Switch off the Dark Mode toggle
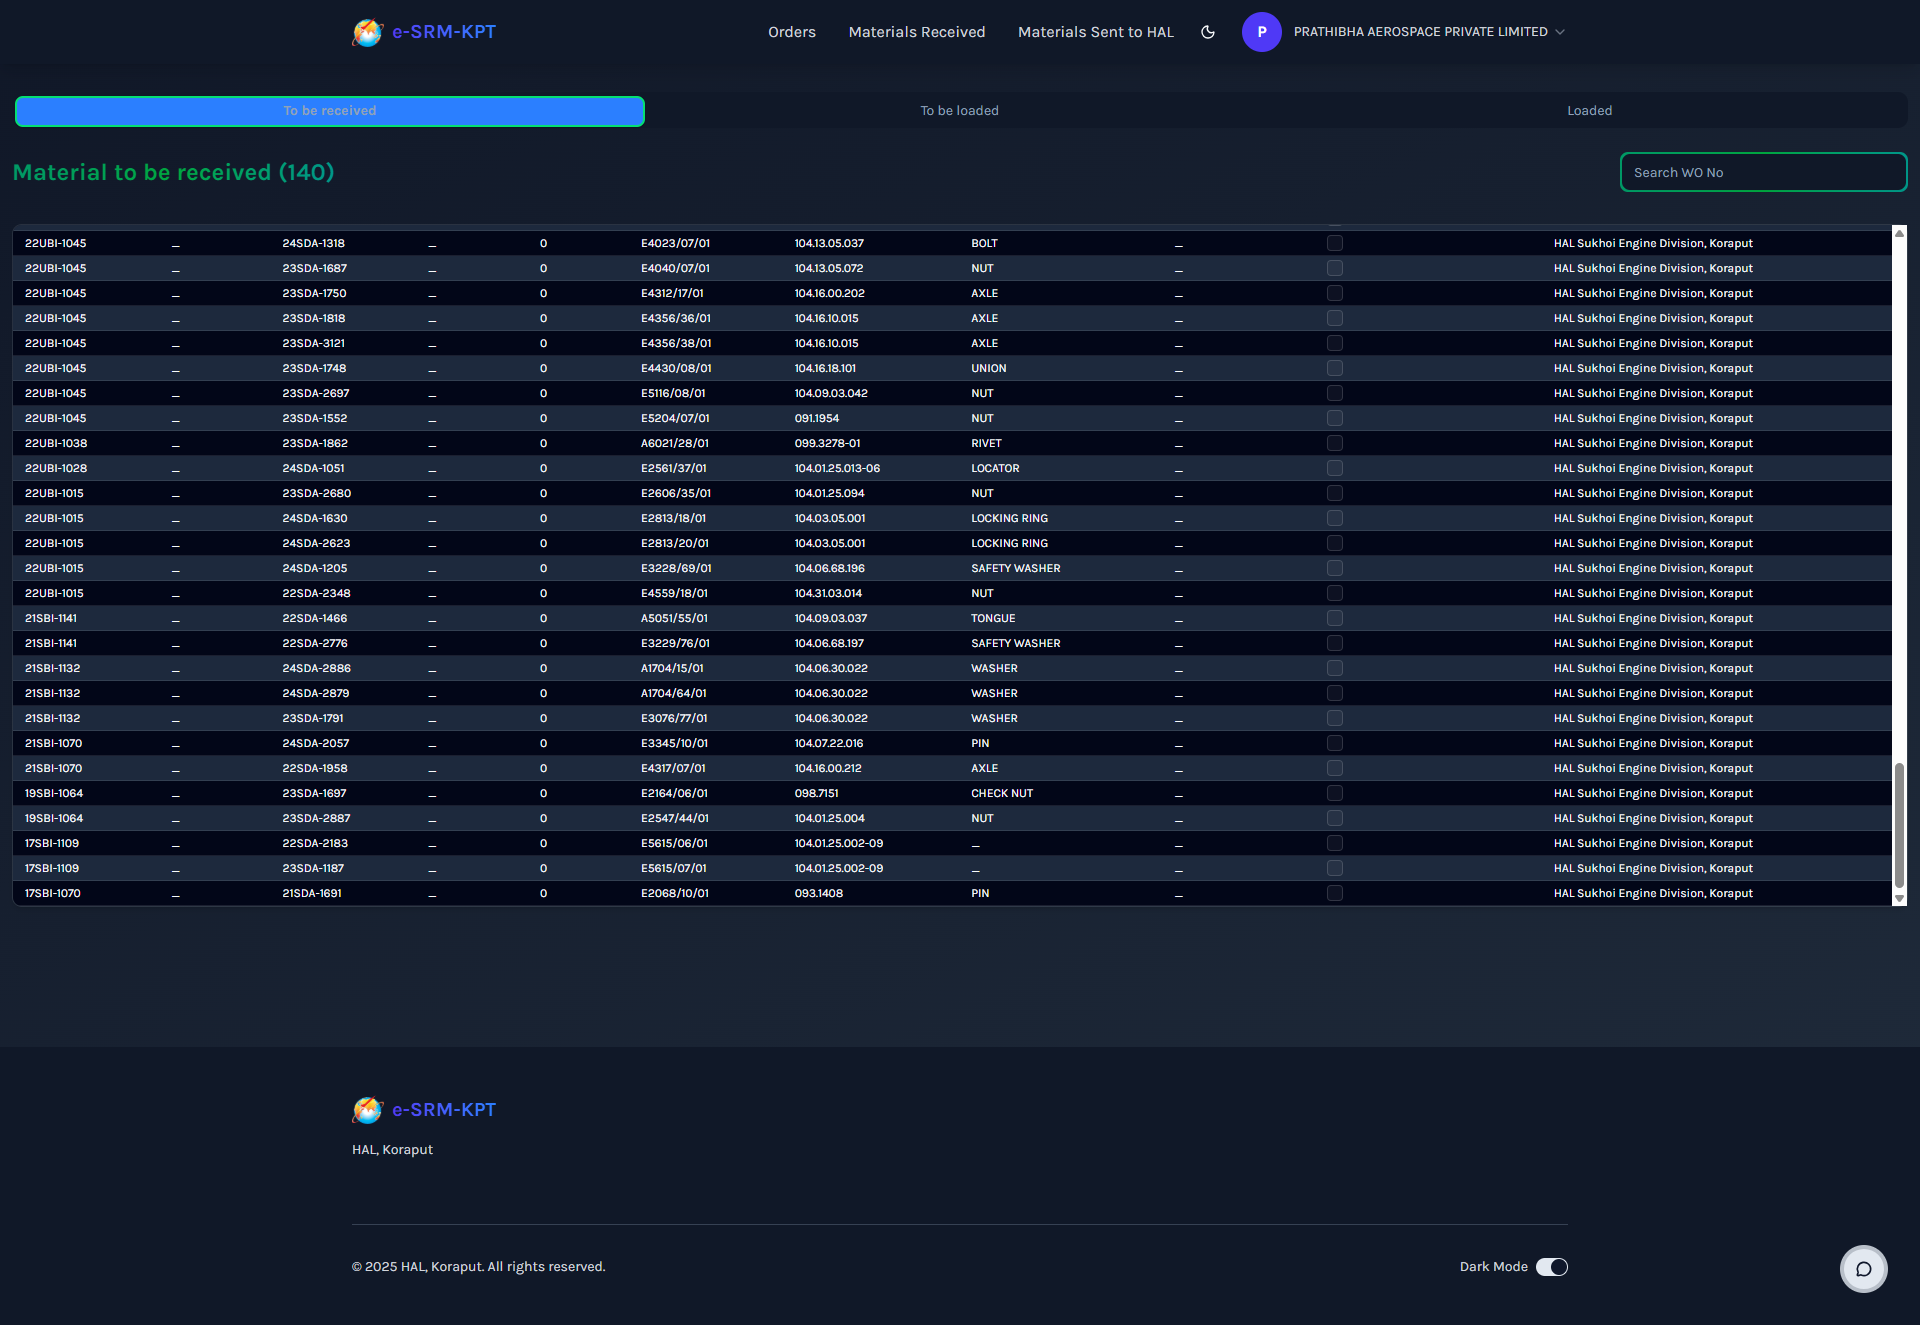 click(x=1551, y=1267)
